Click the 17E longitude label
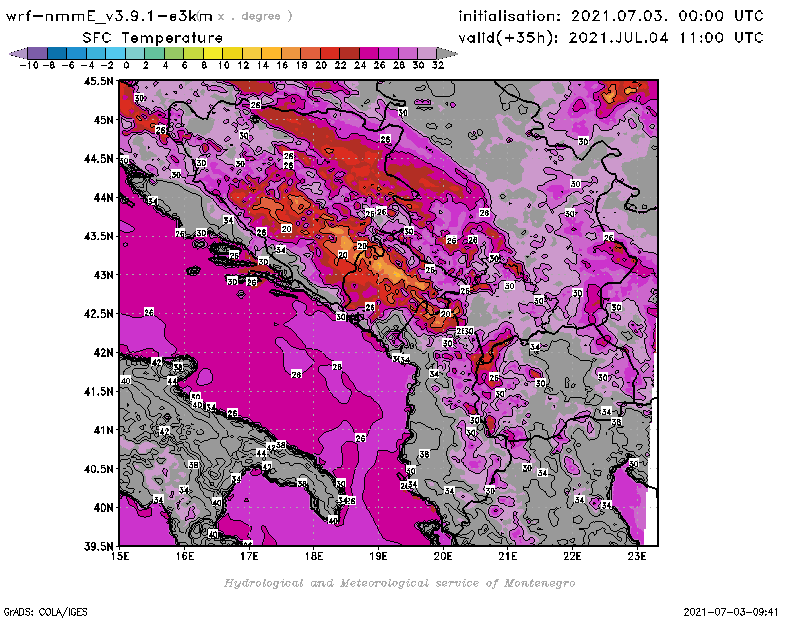Screen dimensions: 800x618 249,556
